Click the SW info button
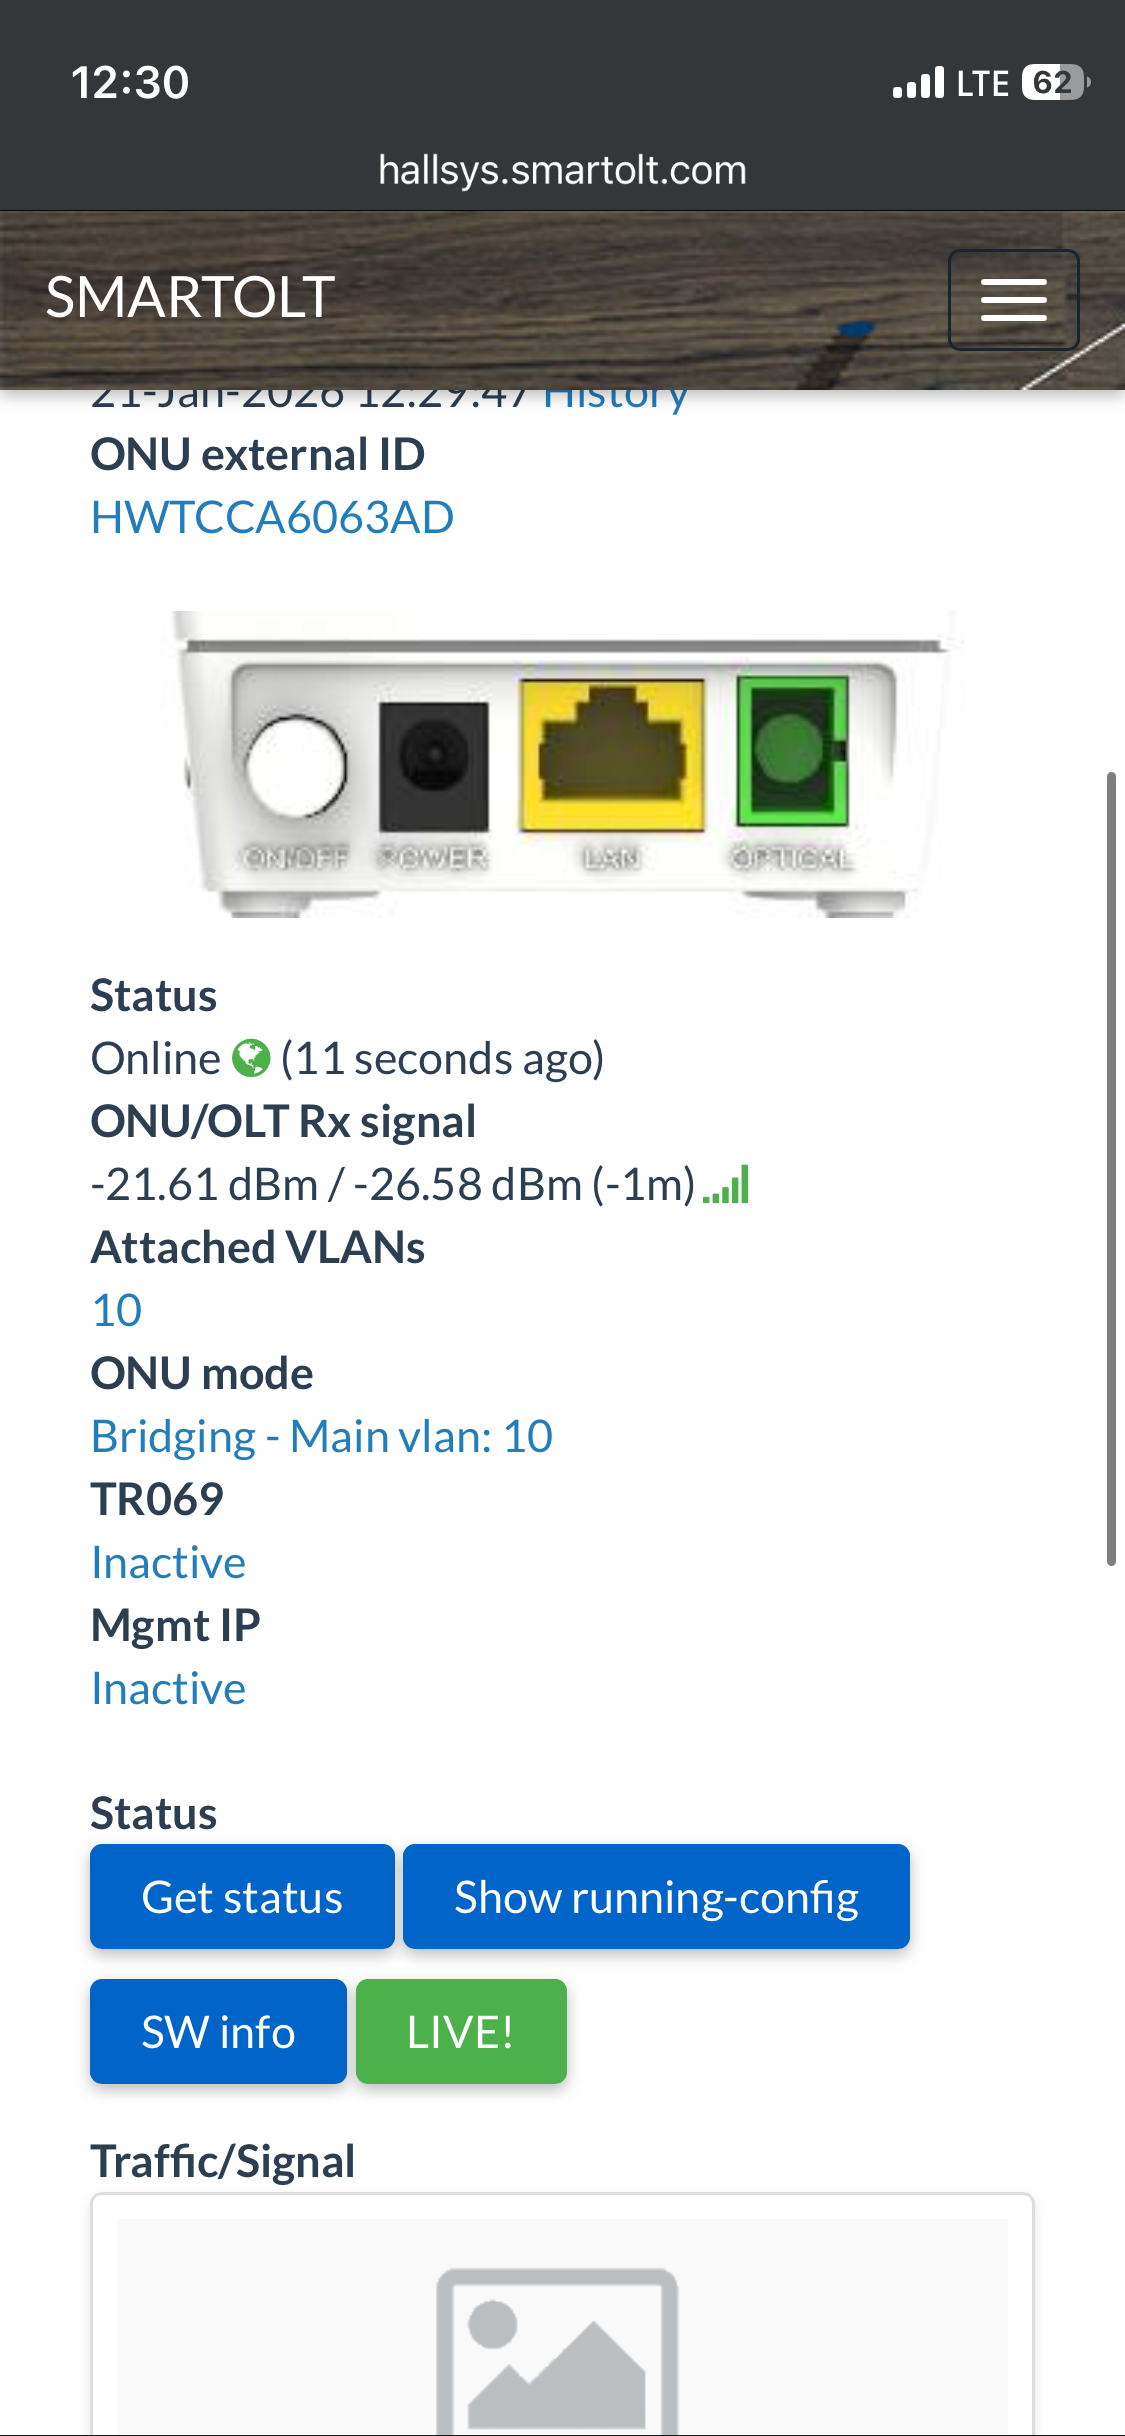Viewport: 1125px width, 2436px height. pos(218,2032)
